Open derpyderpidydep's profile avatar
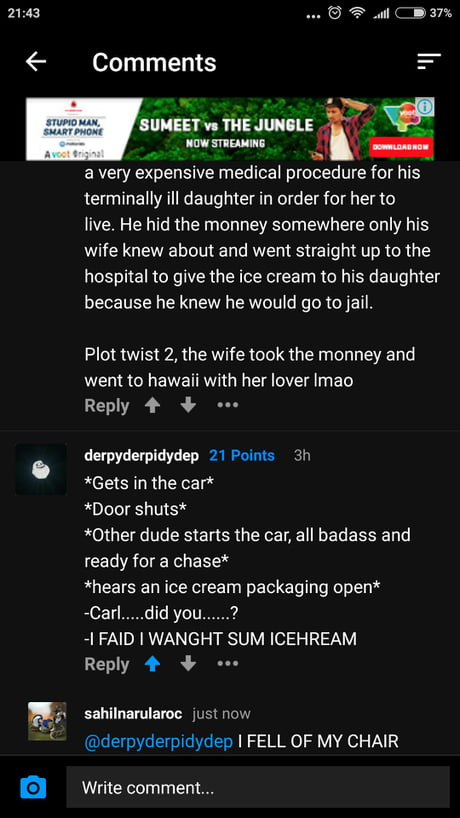Screen dimensions: 460x818 tap(41, 469)
